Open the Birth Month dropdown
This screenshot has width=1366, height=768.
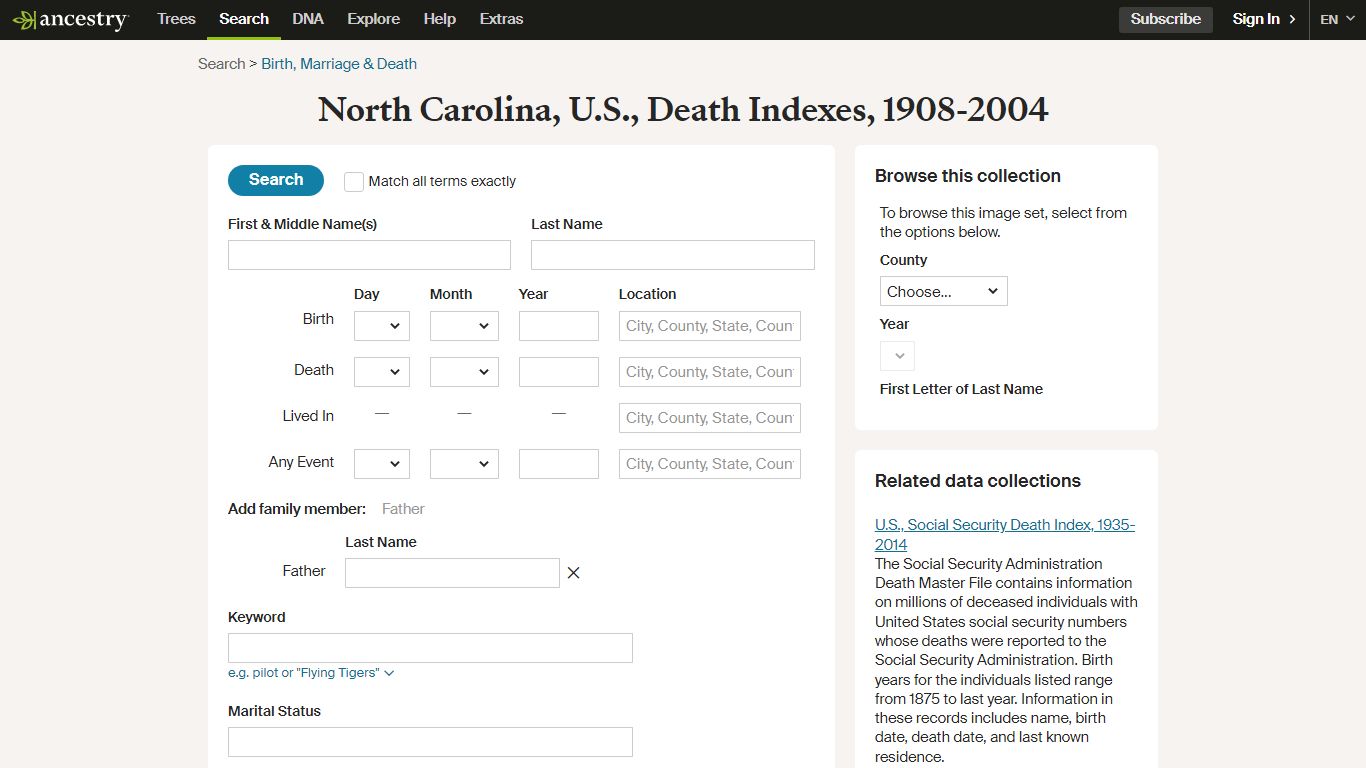click(x=464, y=326)
